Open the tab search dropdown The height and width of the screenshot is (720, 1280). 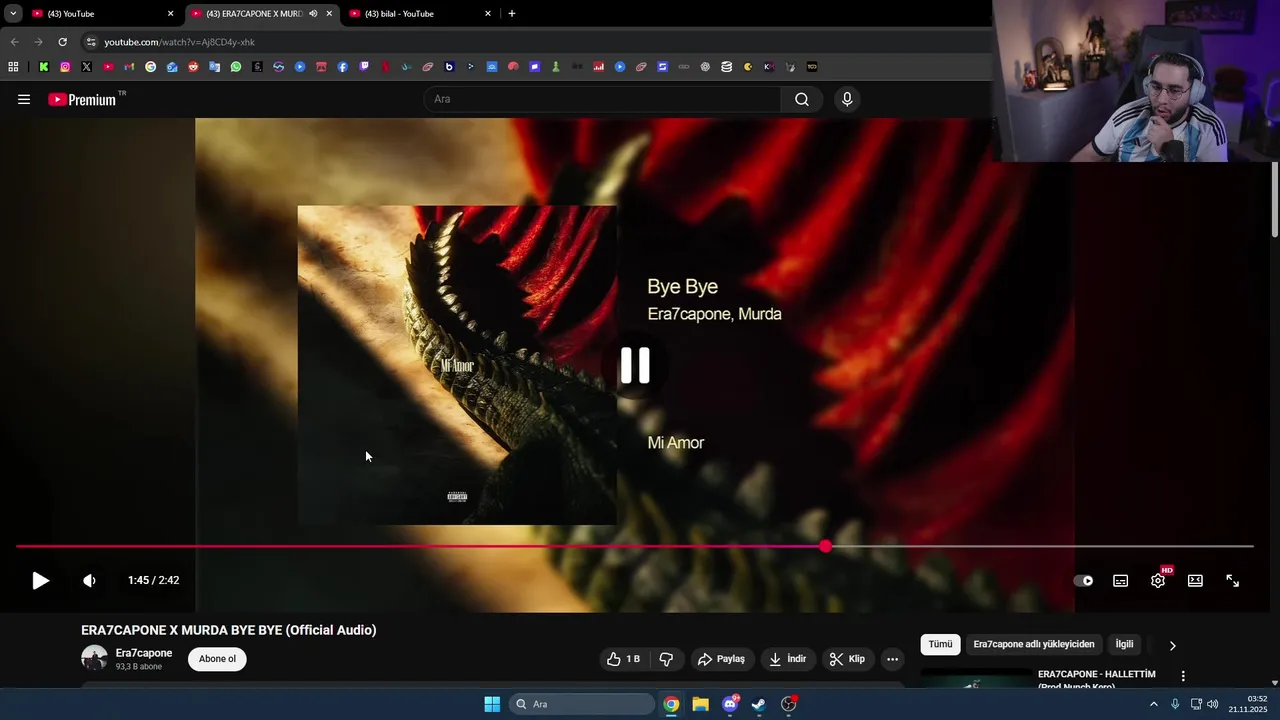tap(13, 14)
